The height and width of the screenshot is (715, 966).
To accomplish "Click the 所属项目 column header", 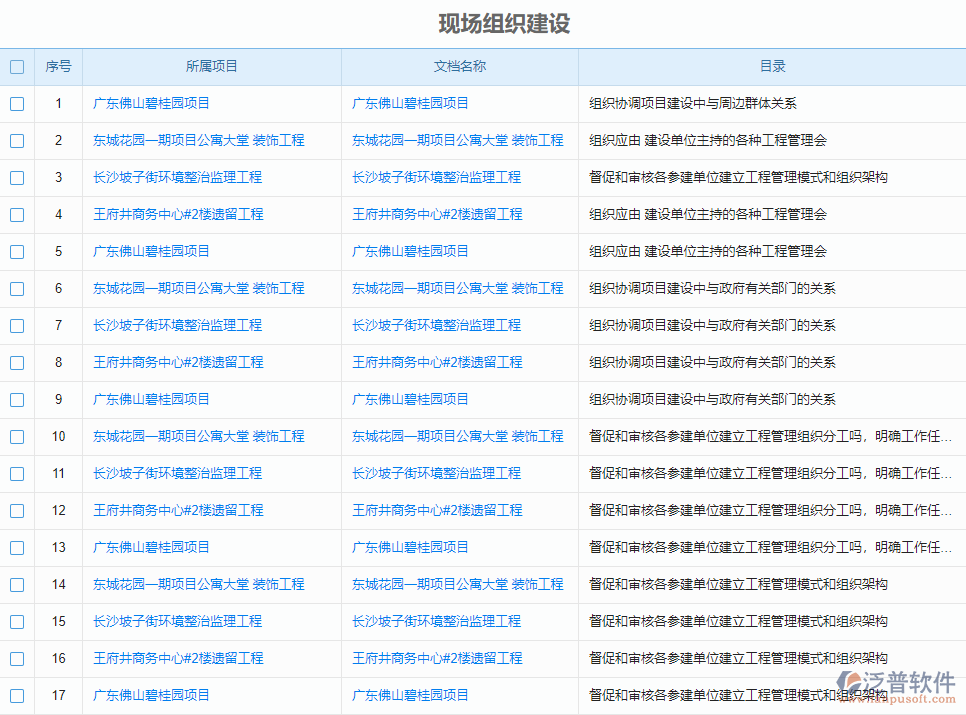I will [x=211, y=66].
